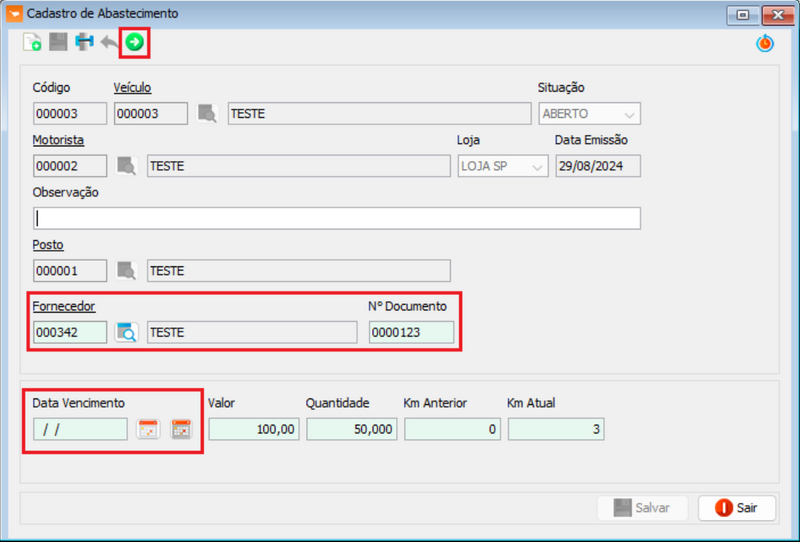The width and height of the screenshot is (800, 542).
Task: Click the green arrow toolbar icon
Action: tap(134, 42)
